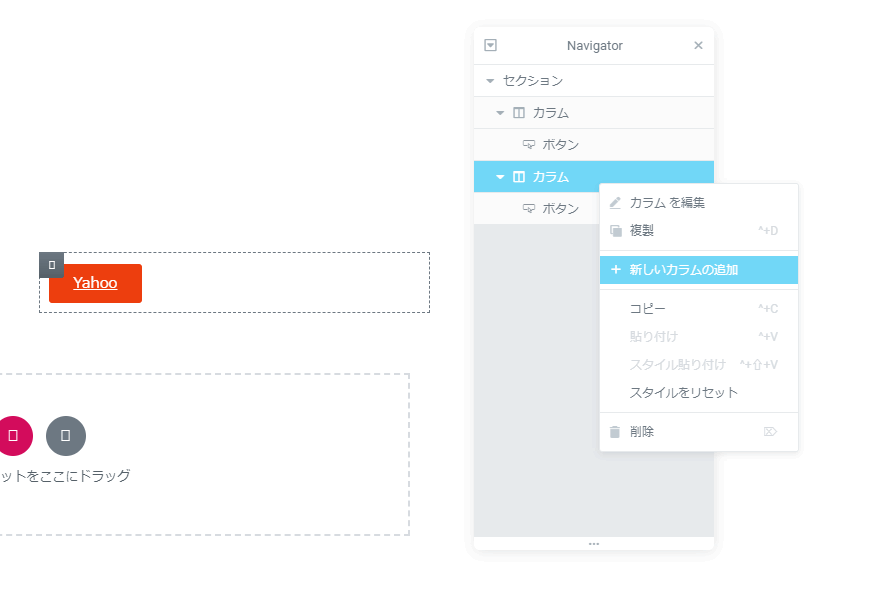Choose スタイルをリセット from the context menu
Image resolution: width=881 pixels, height=594 pixels.
pyautogui.click(x=683, y=392)
